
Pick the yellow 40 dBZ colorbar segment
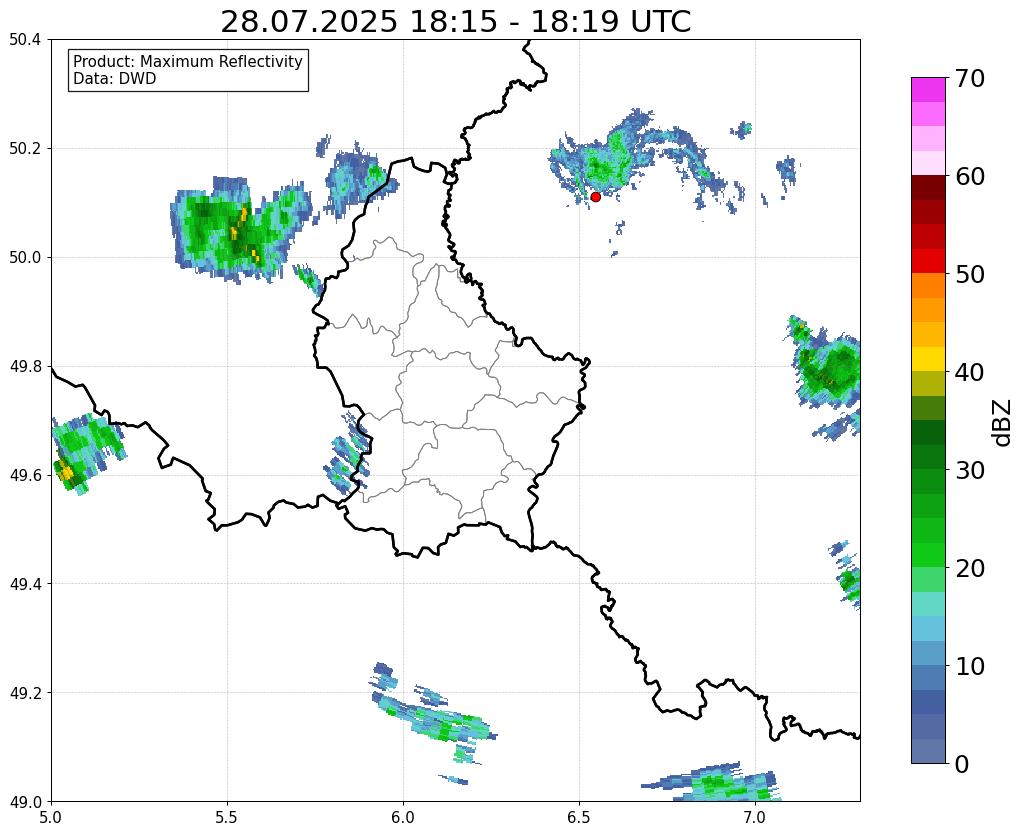(x=928, y=359)
